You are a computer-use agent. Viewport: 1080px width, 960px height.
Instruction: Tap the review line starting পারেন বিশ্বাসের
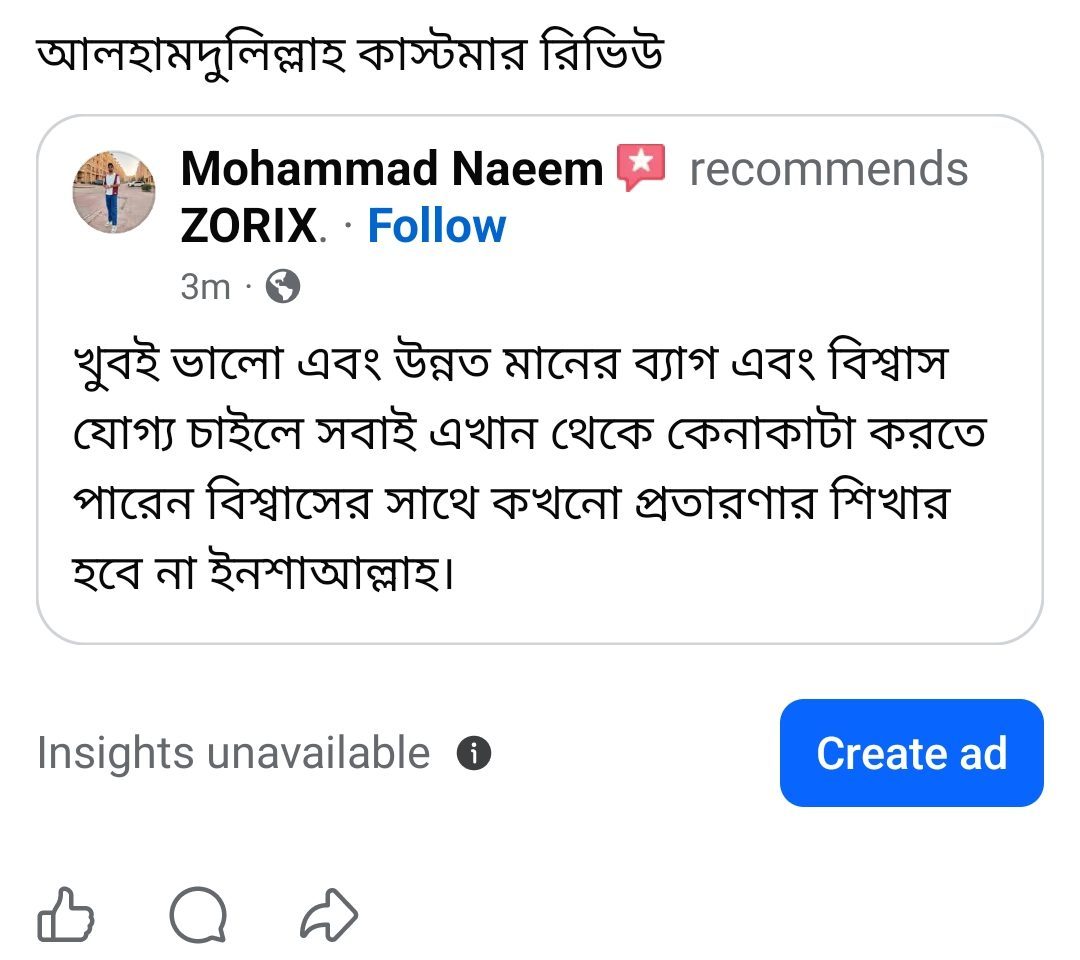512,503
